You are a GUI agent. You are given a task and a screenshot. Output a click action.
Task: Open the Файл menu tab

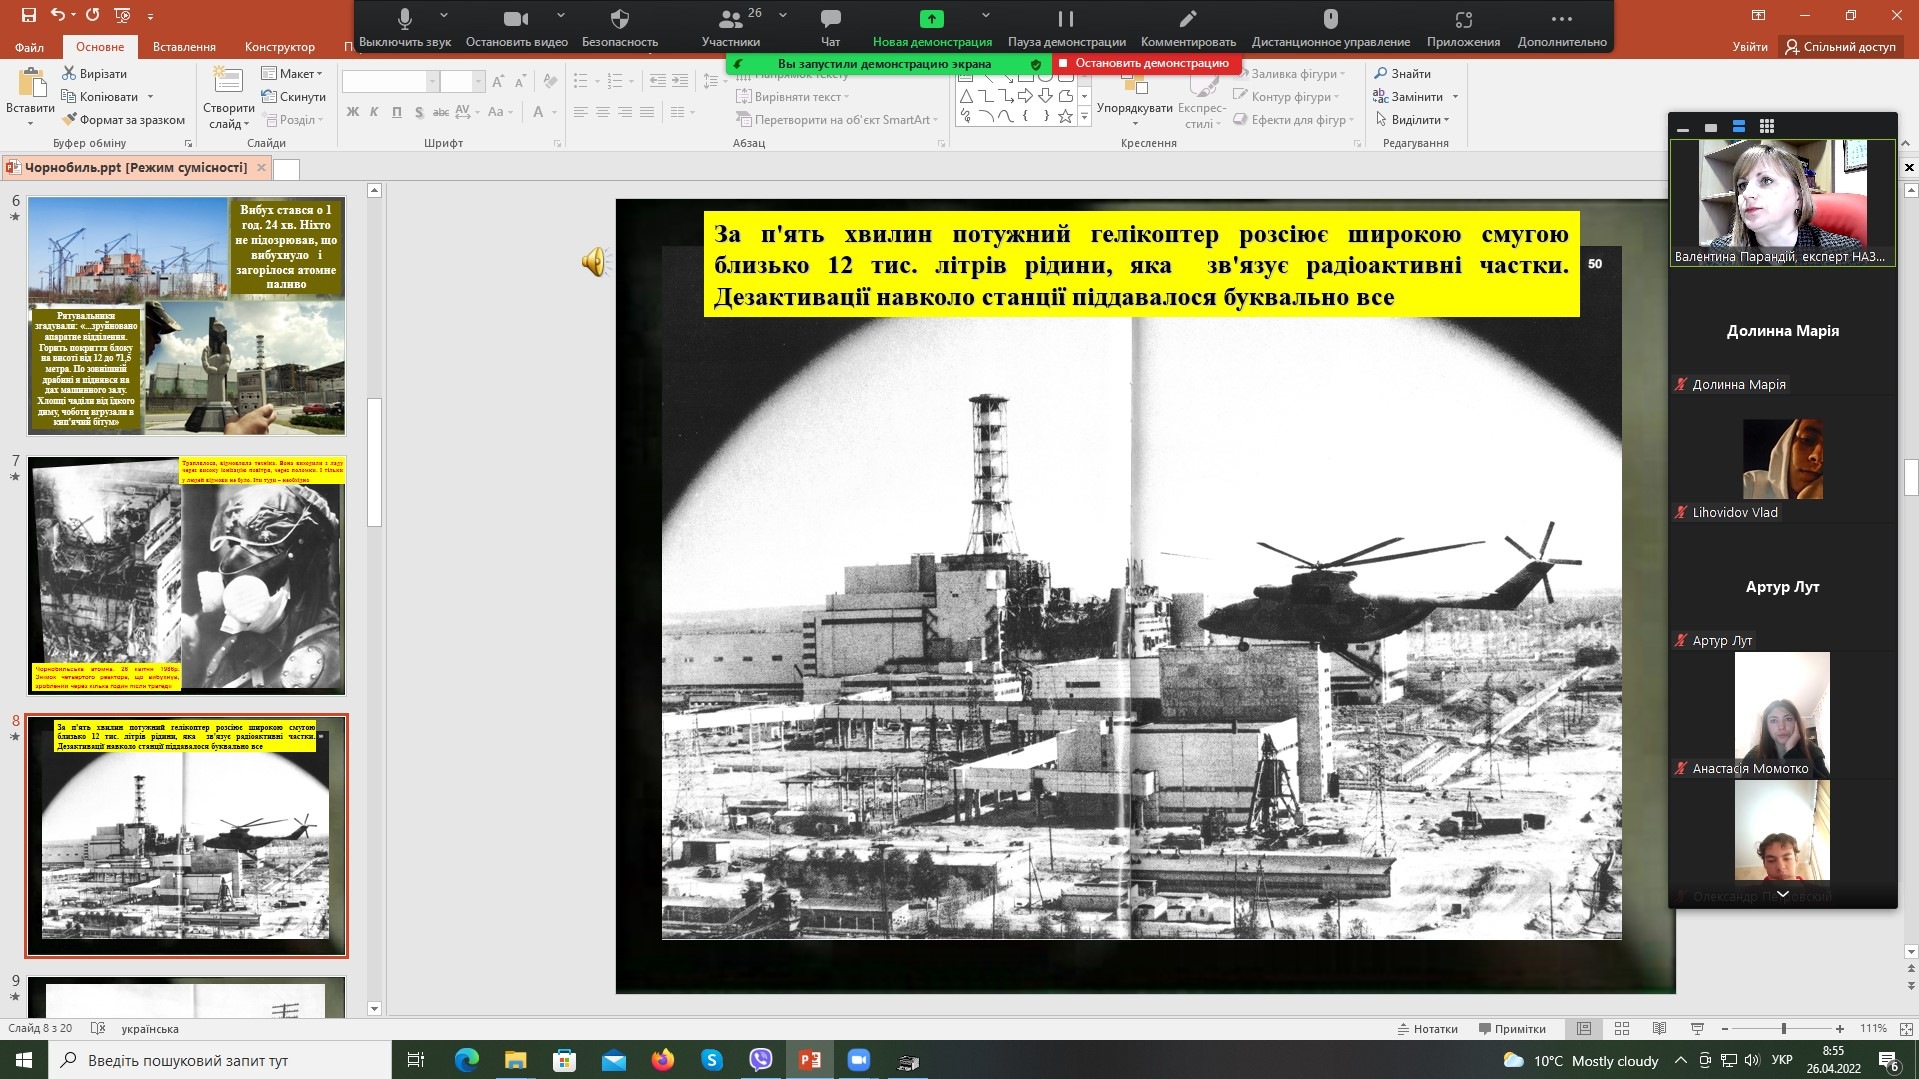click(29, 47)
